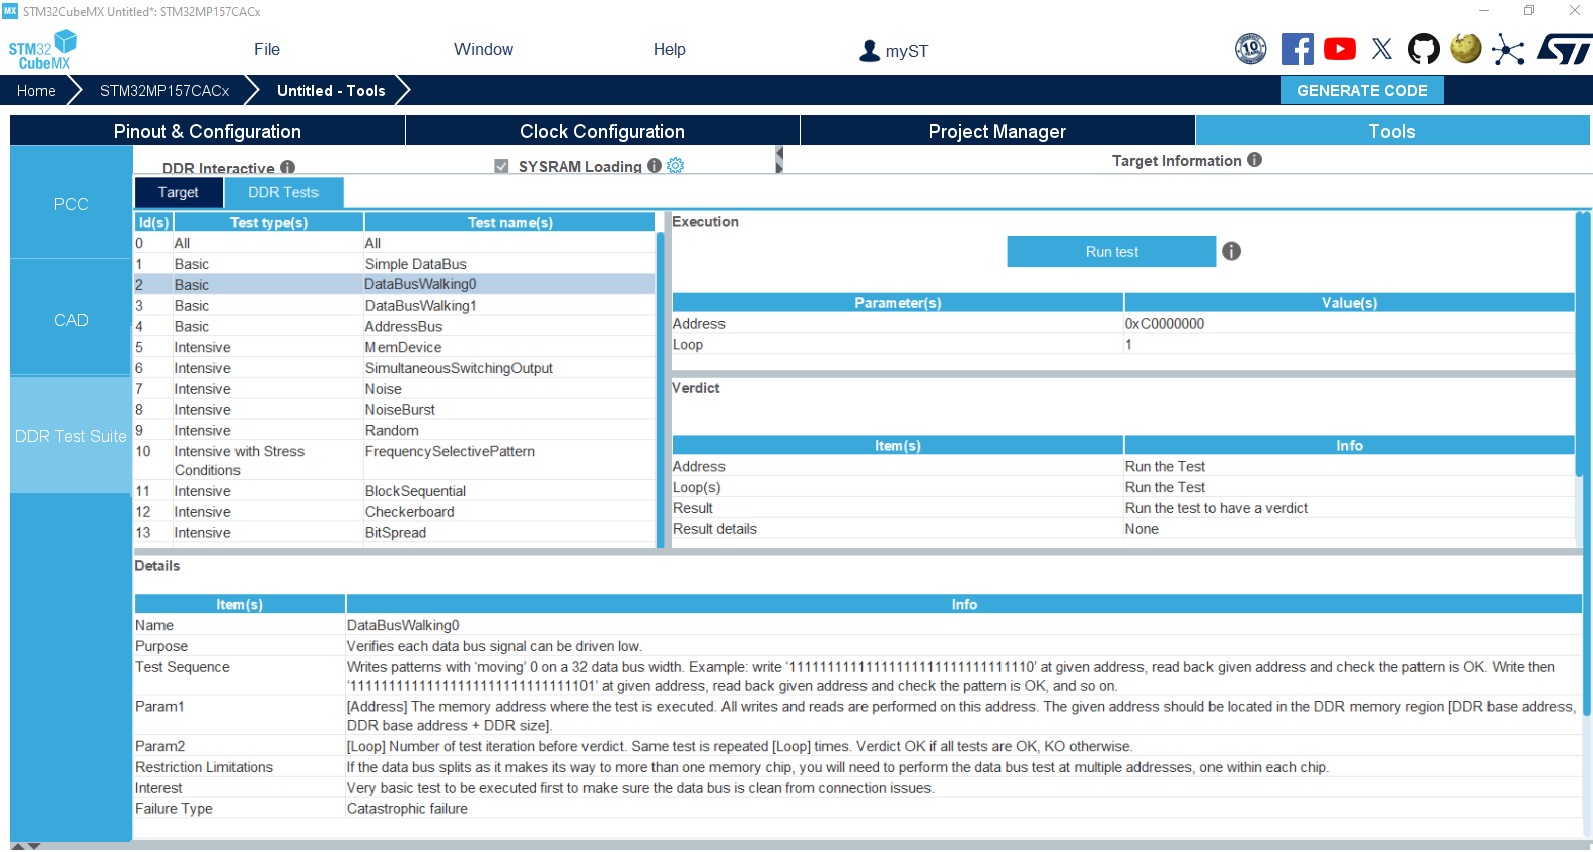Select the 'DataBusWalking1' test
This screenshot has width=1593, height=852.
(x=395, y=306)
